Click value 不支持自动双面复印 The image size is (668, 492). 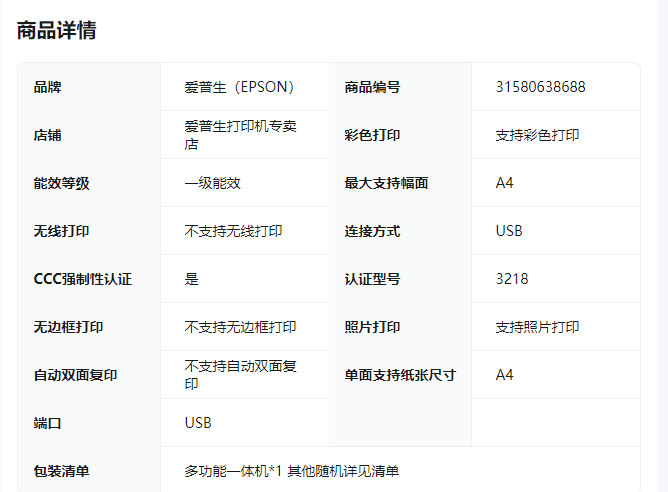240,375
